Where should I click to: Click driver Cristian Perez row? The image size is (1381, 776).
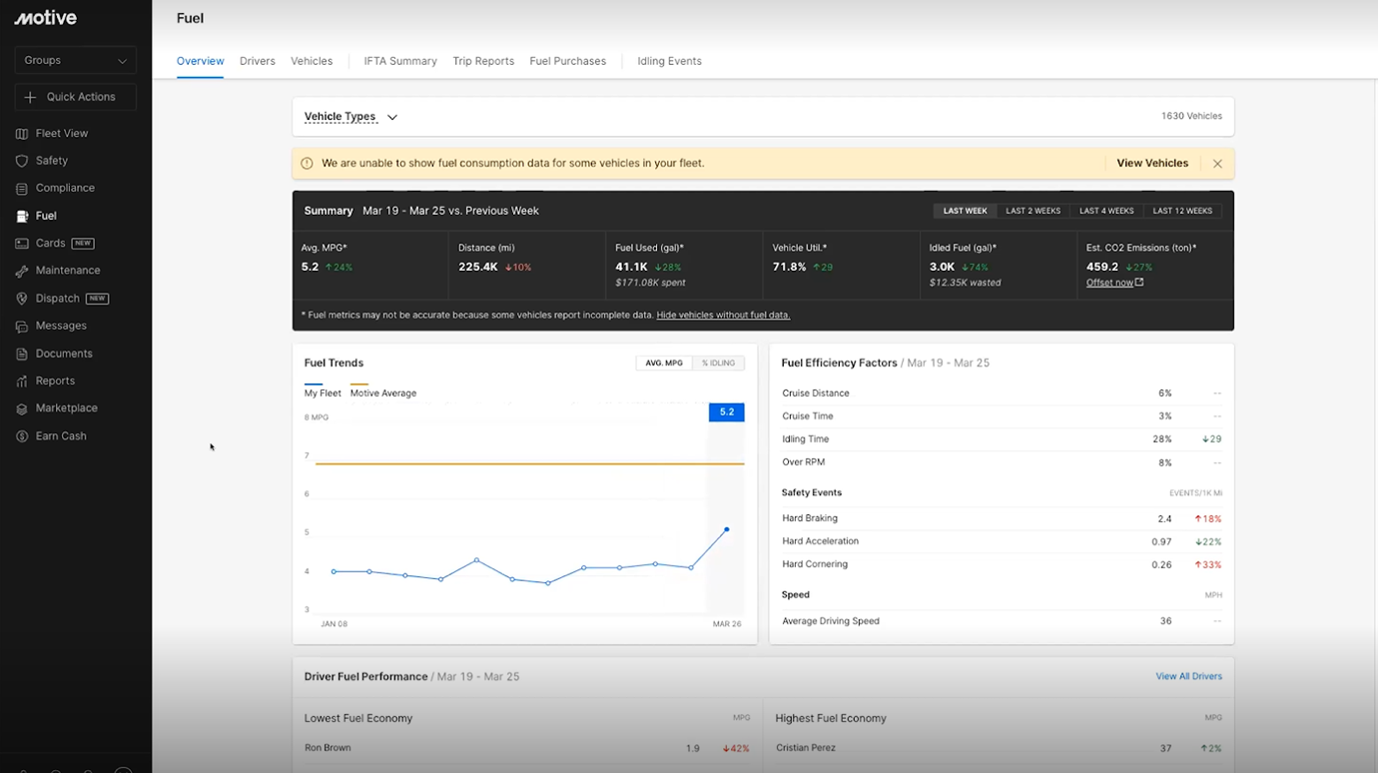[x=999, y=749]
